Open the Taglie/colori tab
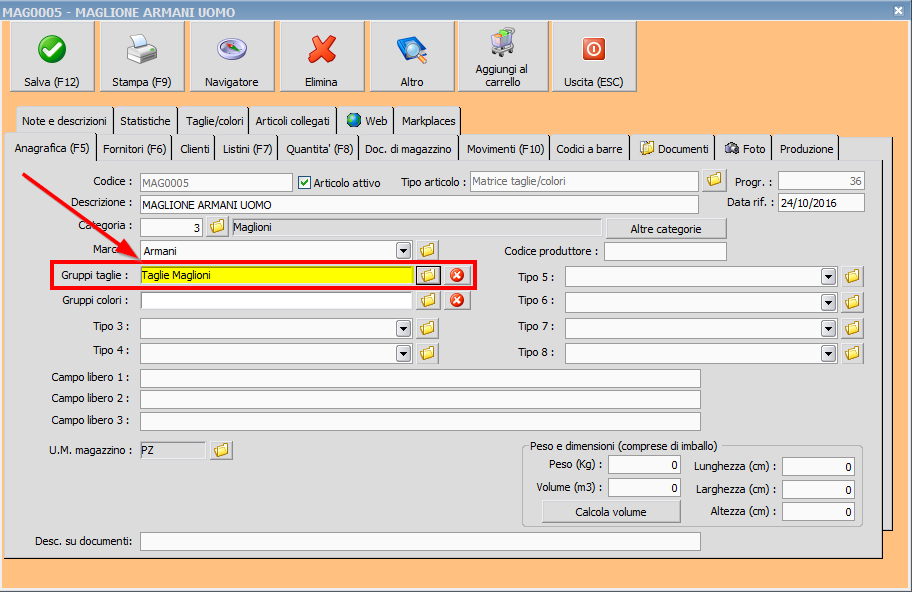Image resolution: width=912 pixels, height=592 pixels. [214, 121]
